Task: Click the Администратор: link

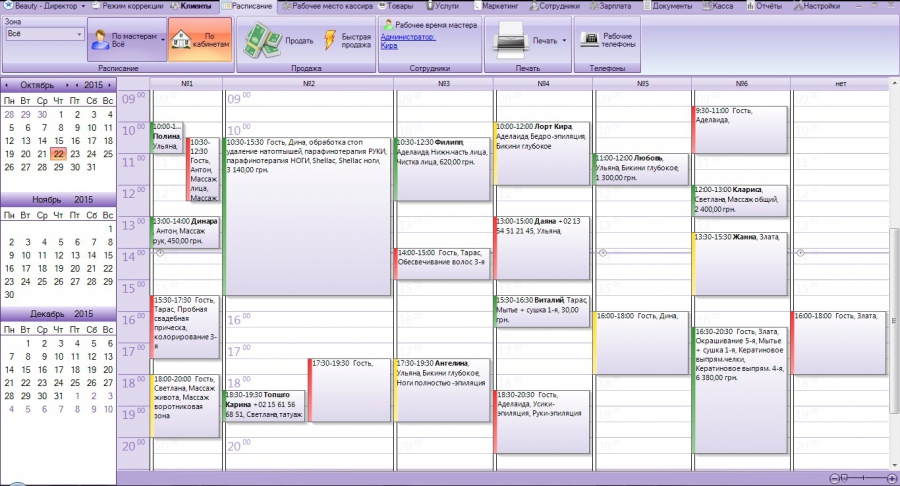Action: 408,37
